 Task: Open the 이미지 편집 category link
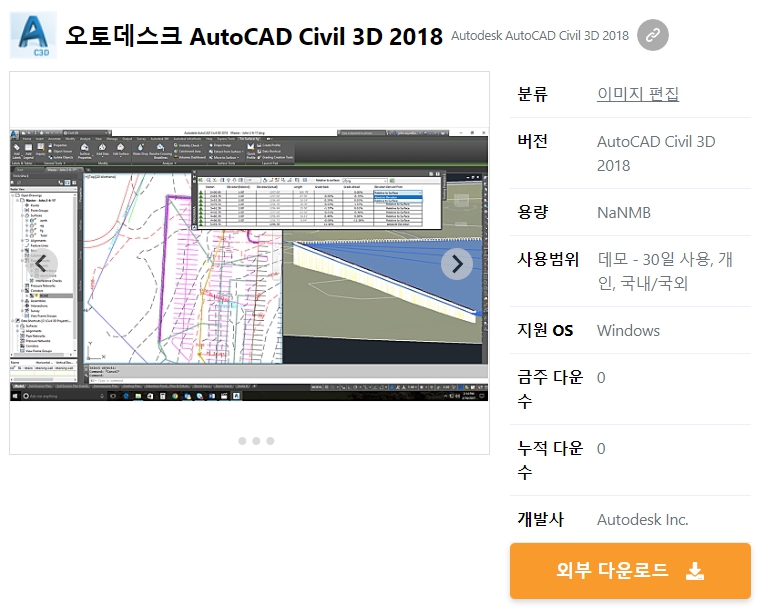tap(638, 94)
